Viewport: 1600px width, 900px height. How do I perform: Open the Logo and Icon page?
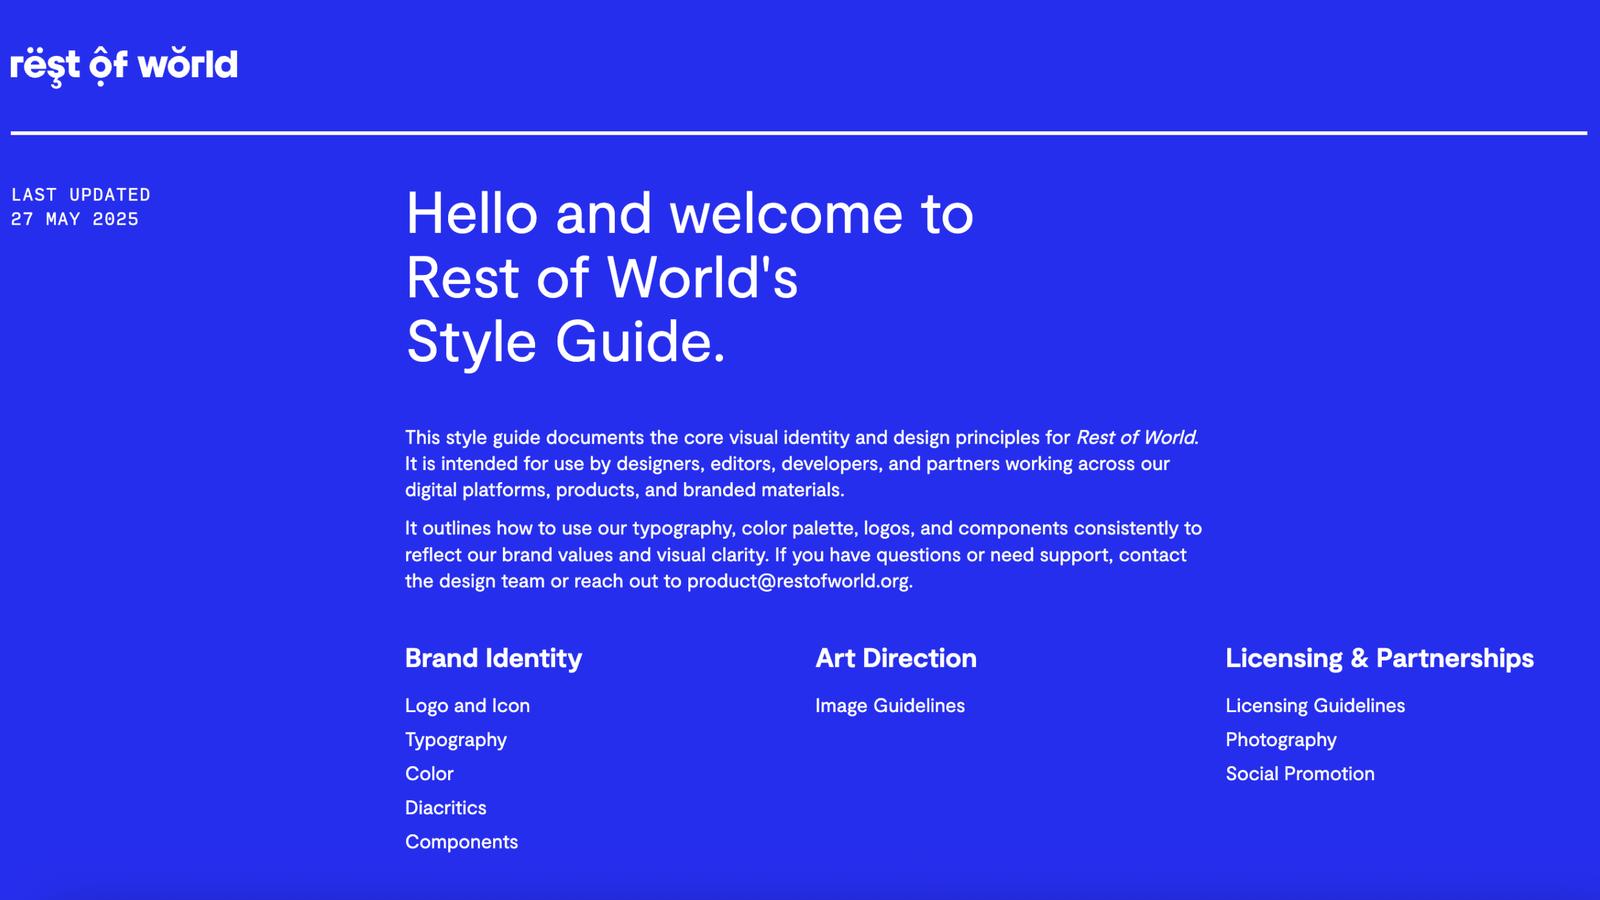coord(467,706)
